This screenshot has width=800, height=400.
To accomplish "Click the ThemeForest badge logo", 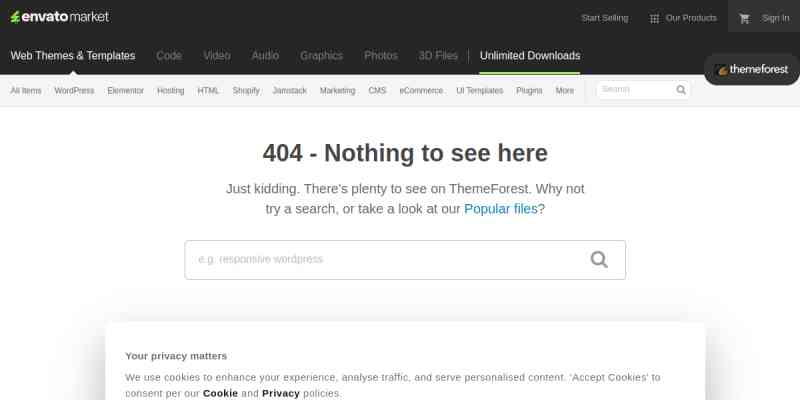I will tap(753, 69).
